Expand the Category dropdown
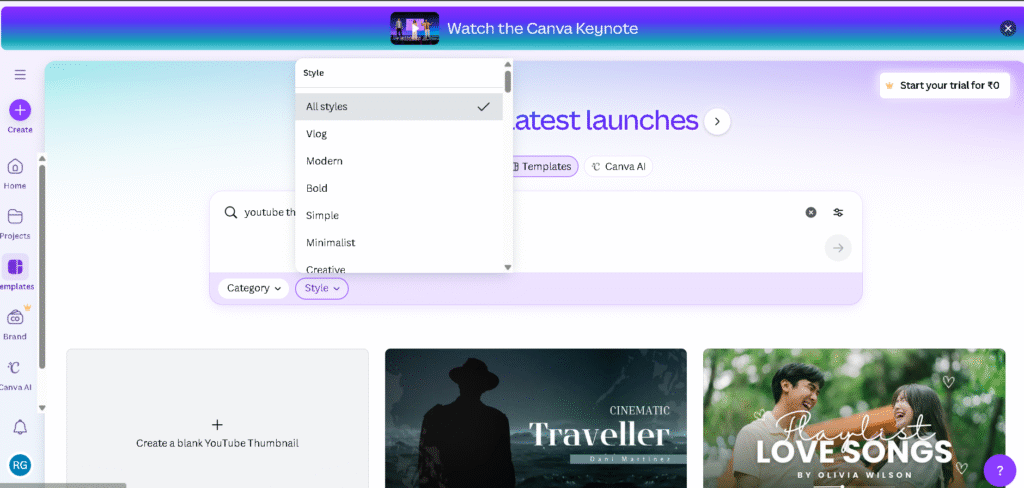Viewport: 1024px width, 488px height. [253, 288]
